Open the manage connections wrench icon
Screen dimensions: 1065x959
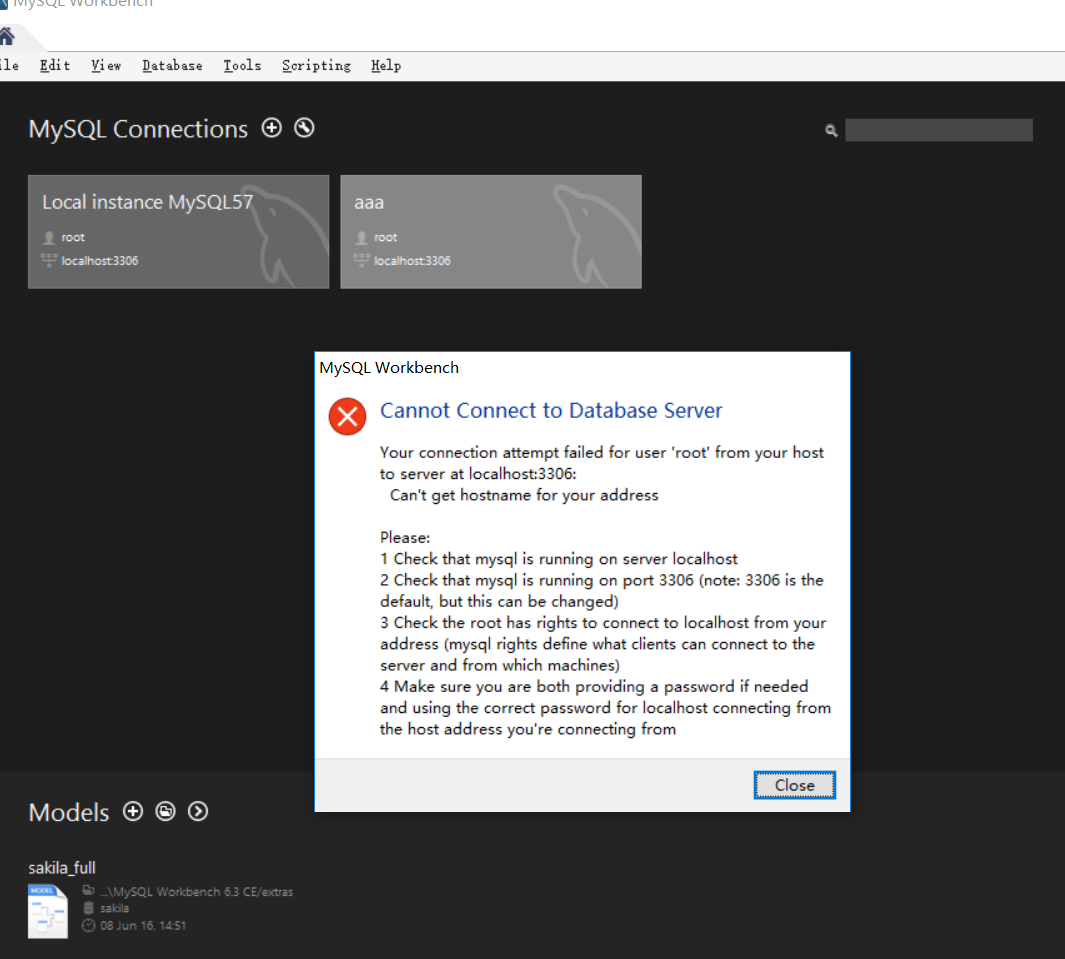point(304,128)
